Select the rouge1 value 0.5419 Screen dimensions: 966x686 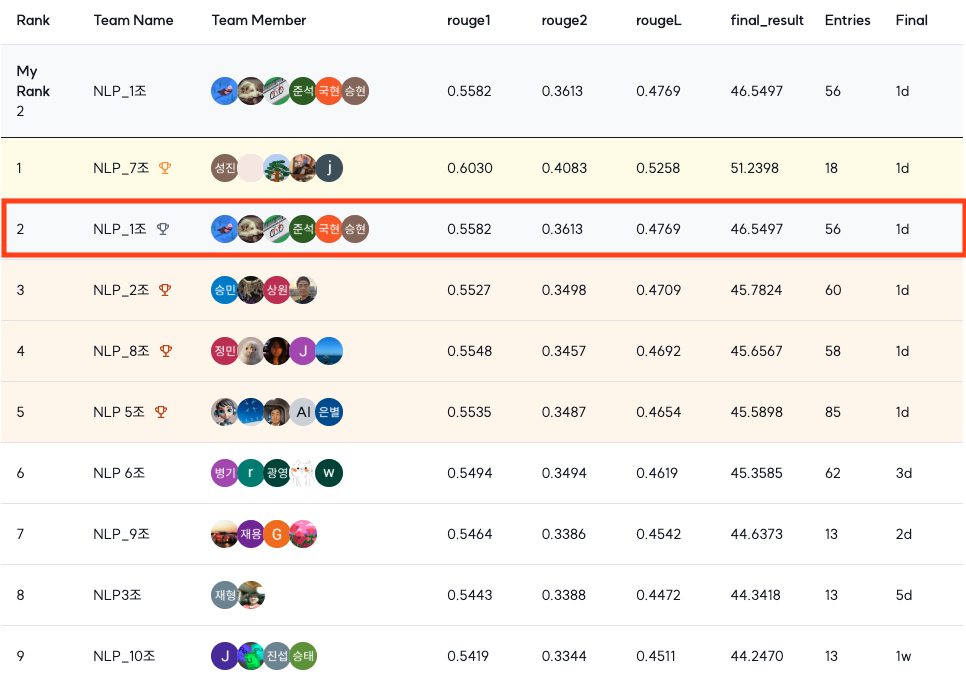(x=468, y=655)
